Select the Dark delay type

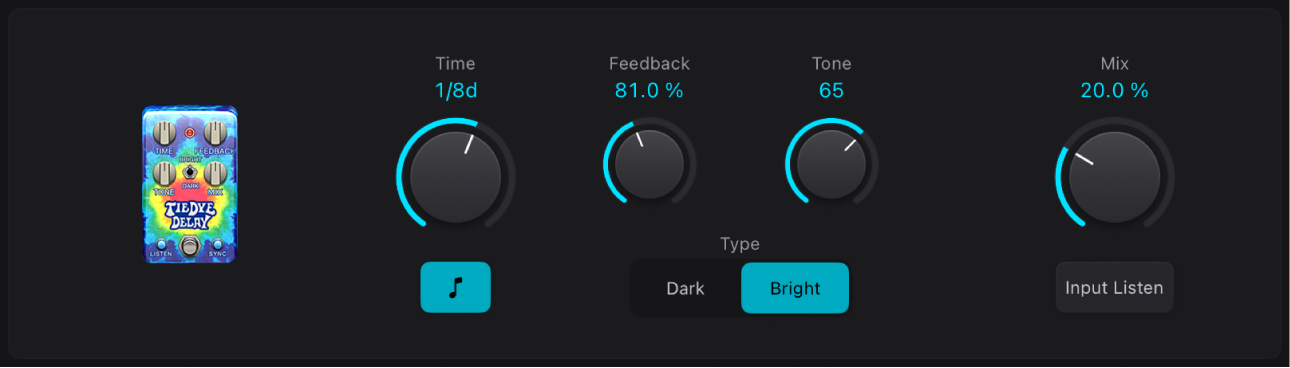(x=686, y=288)
